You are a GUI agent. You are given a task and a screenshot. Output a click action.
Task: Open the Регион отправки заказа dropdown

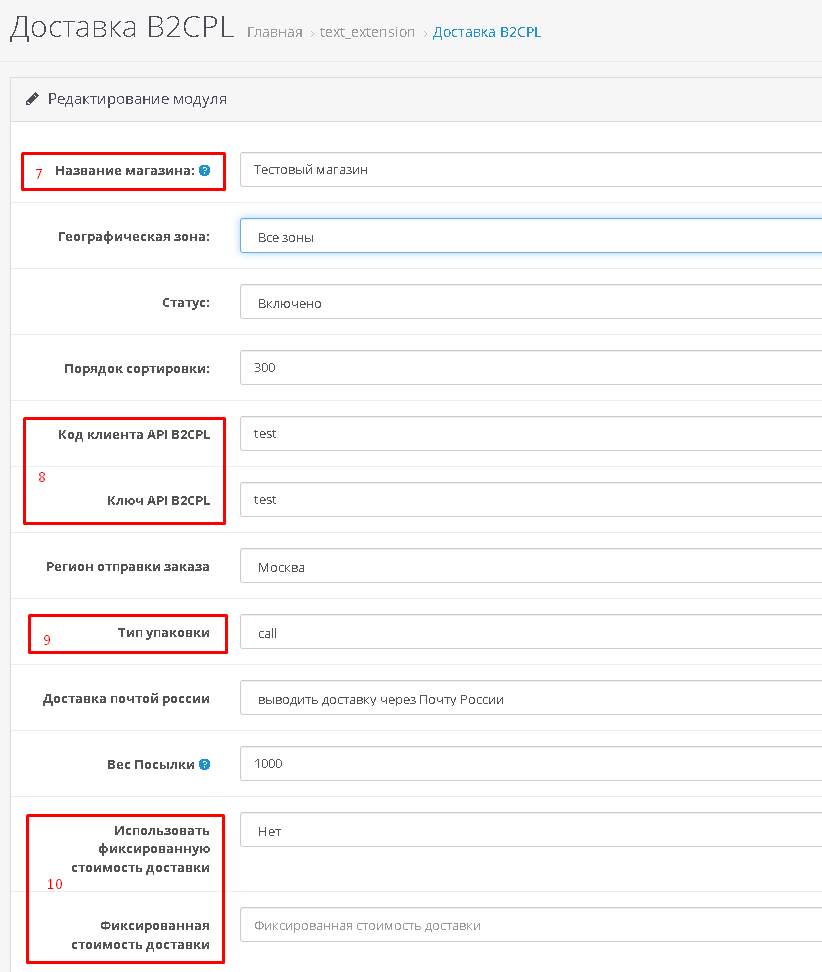click(x=531, y=566)
